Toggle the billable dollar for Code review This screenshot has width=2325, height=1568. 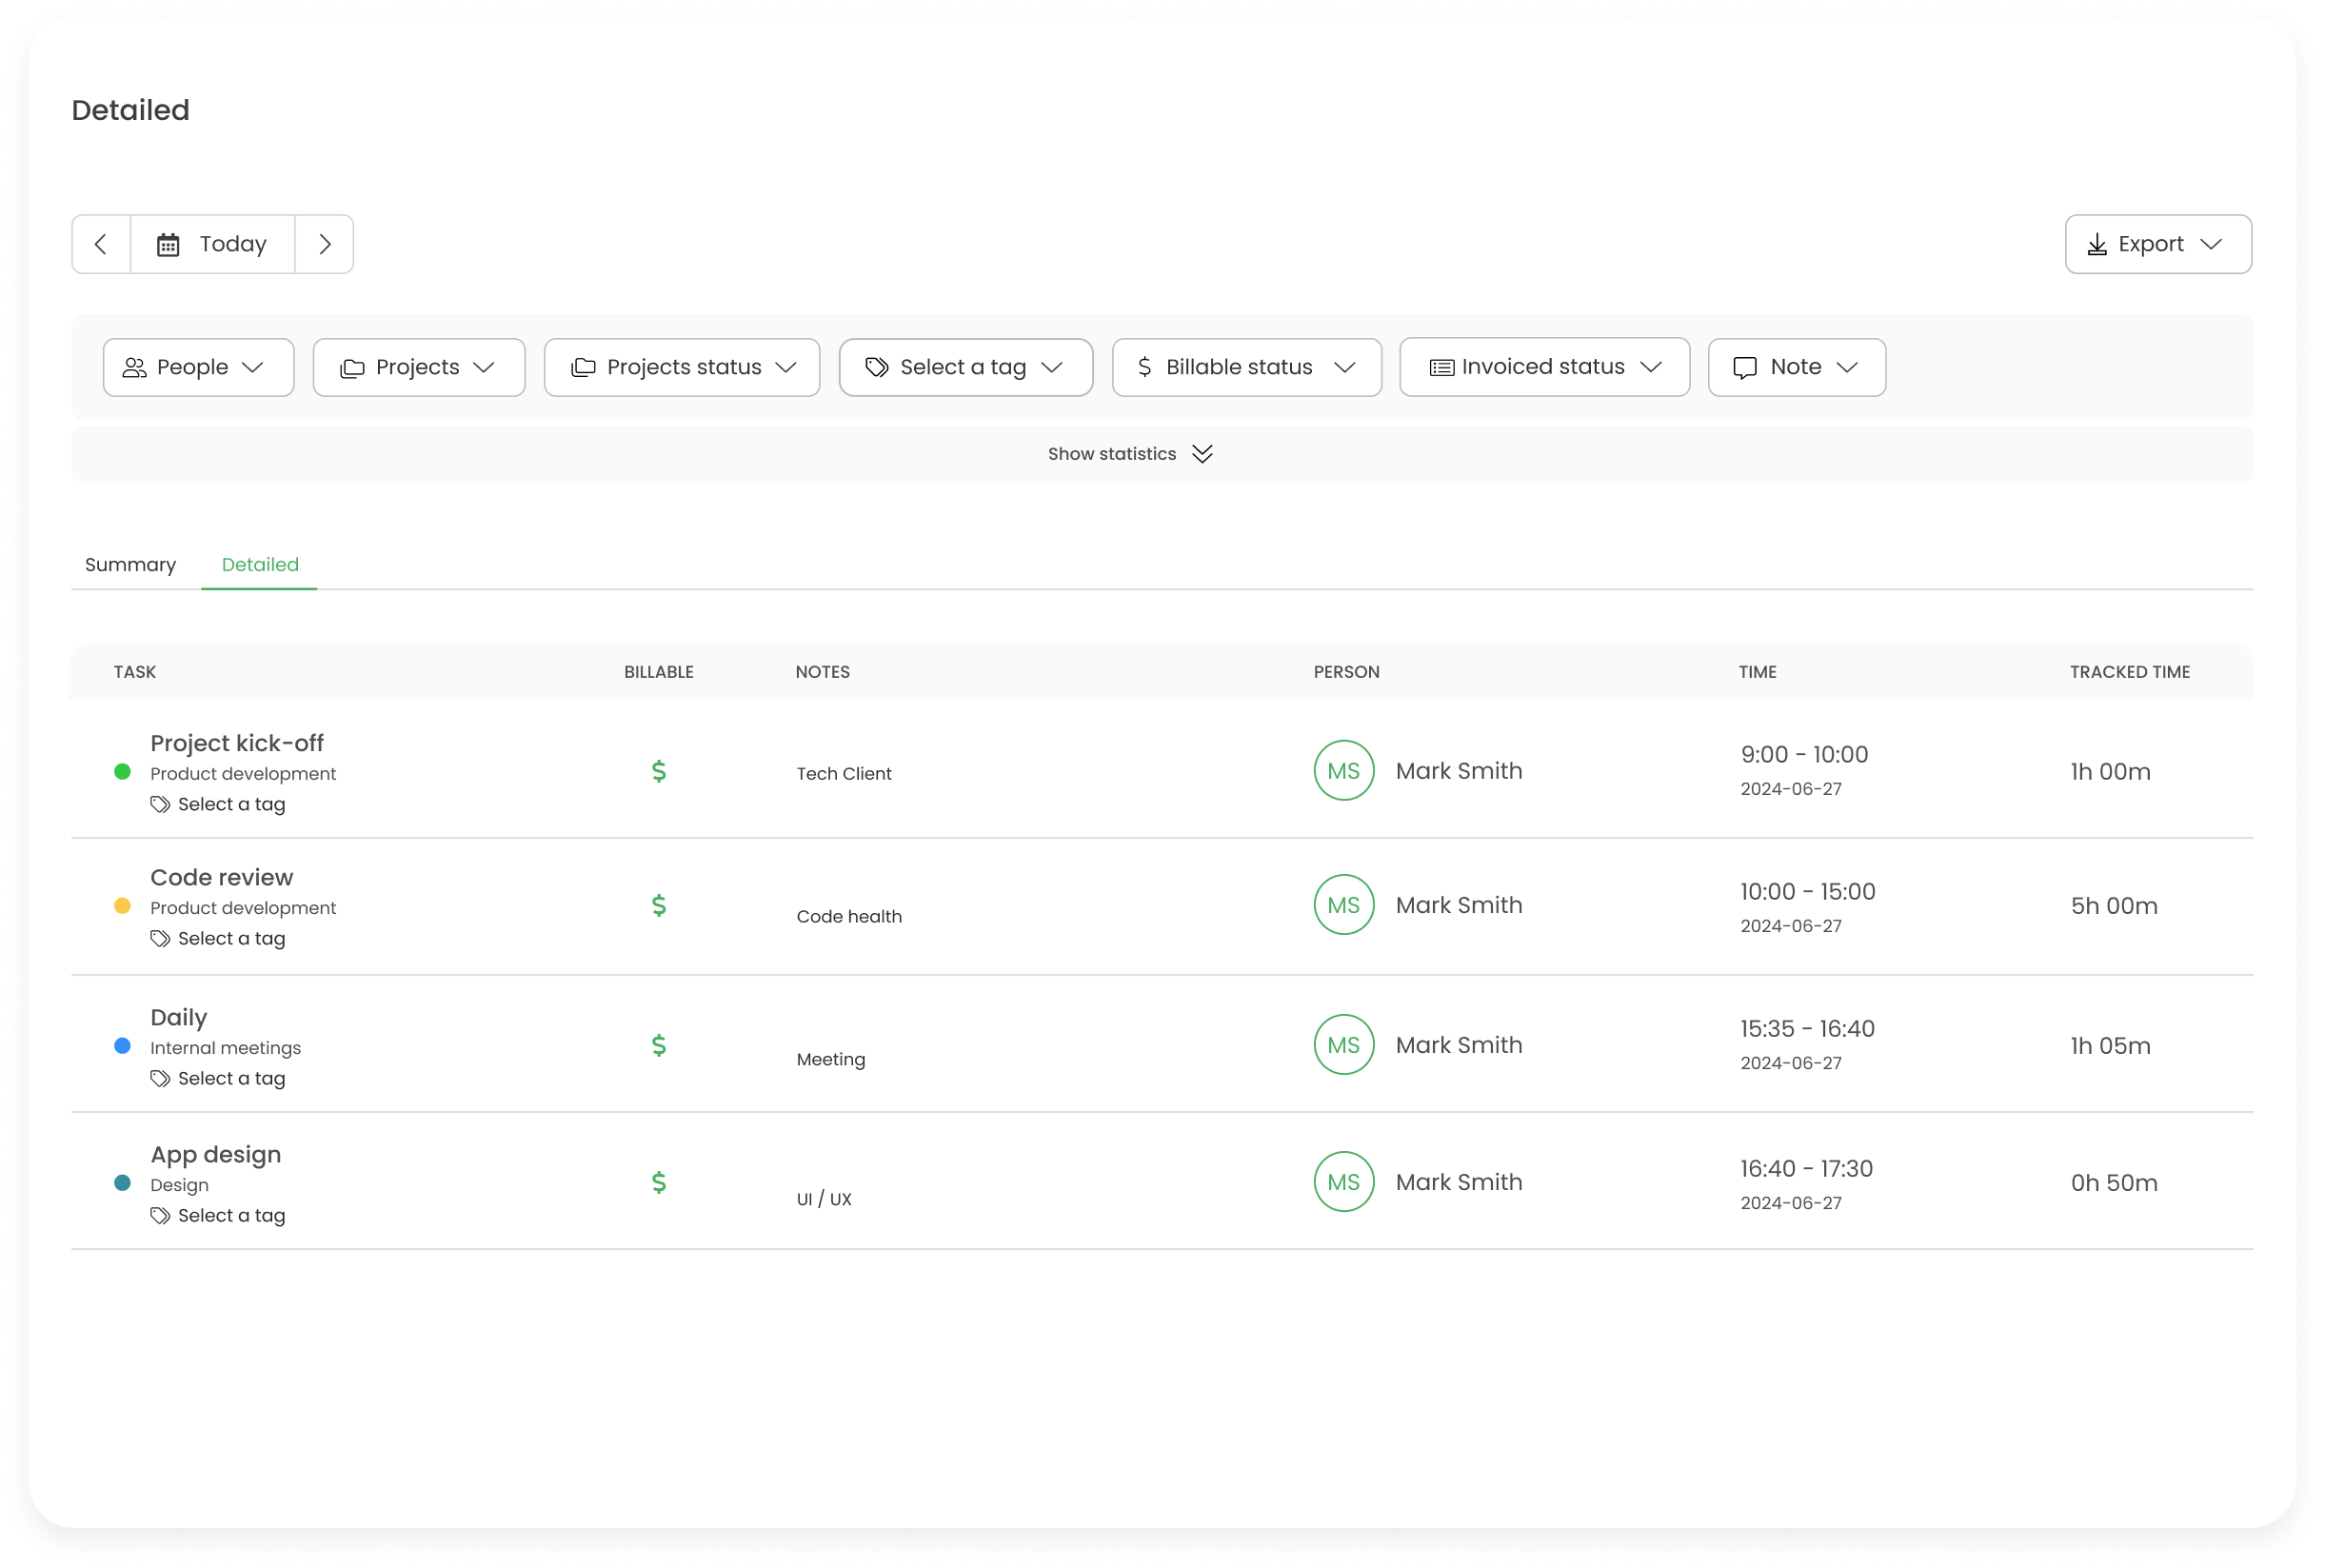click(658, 905)
